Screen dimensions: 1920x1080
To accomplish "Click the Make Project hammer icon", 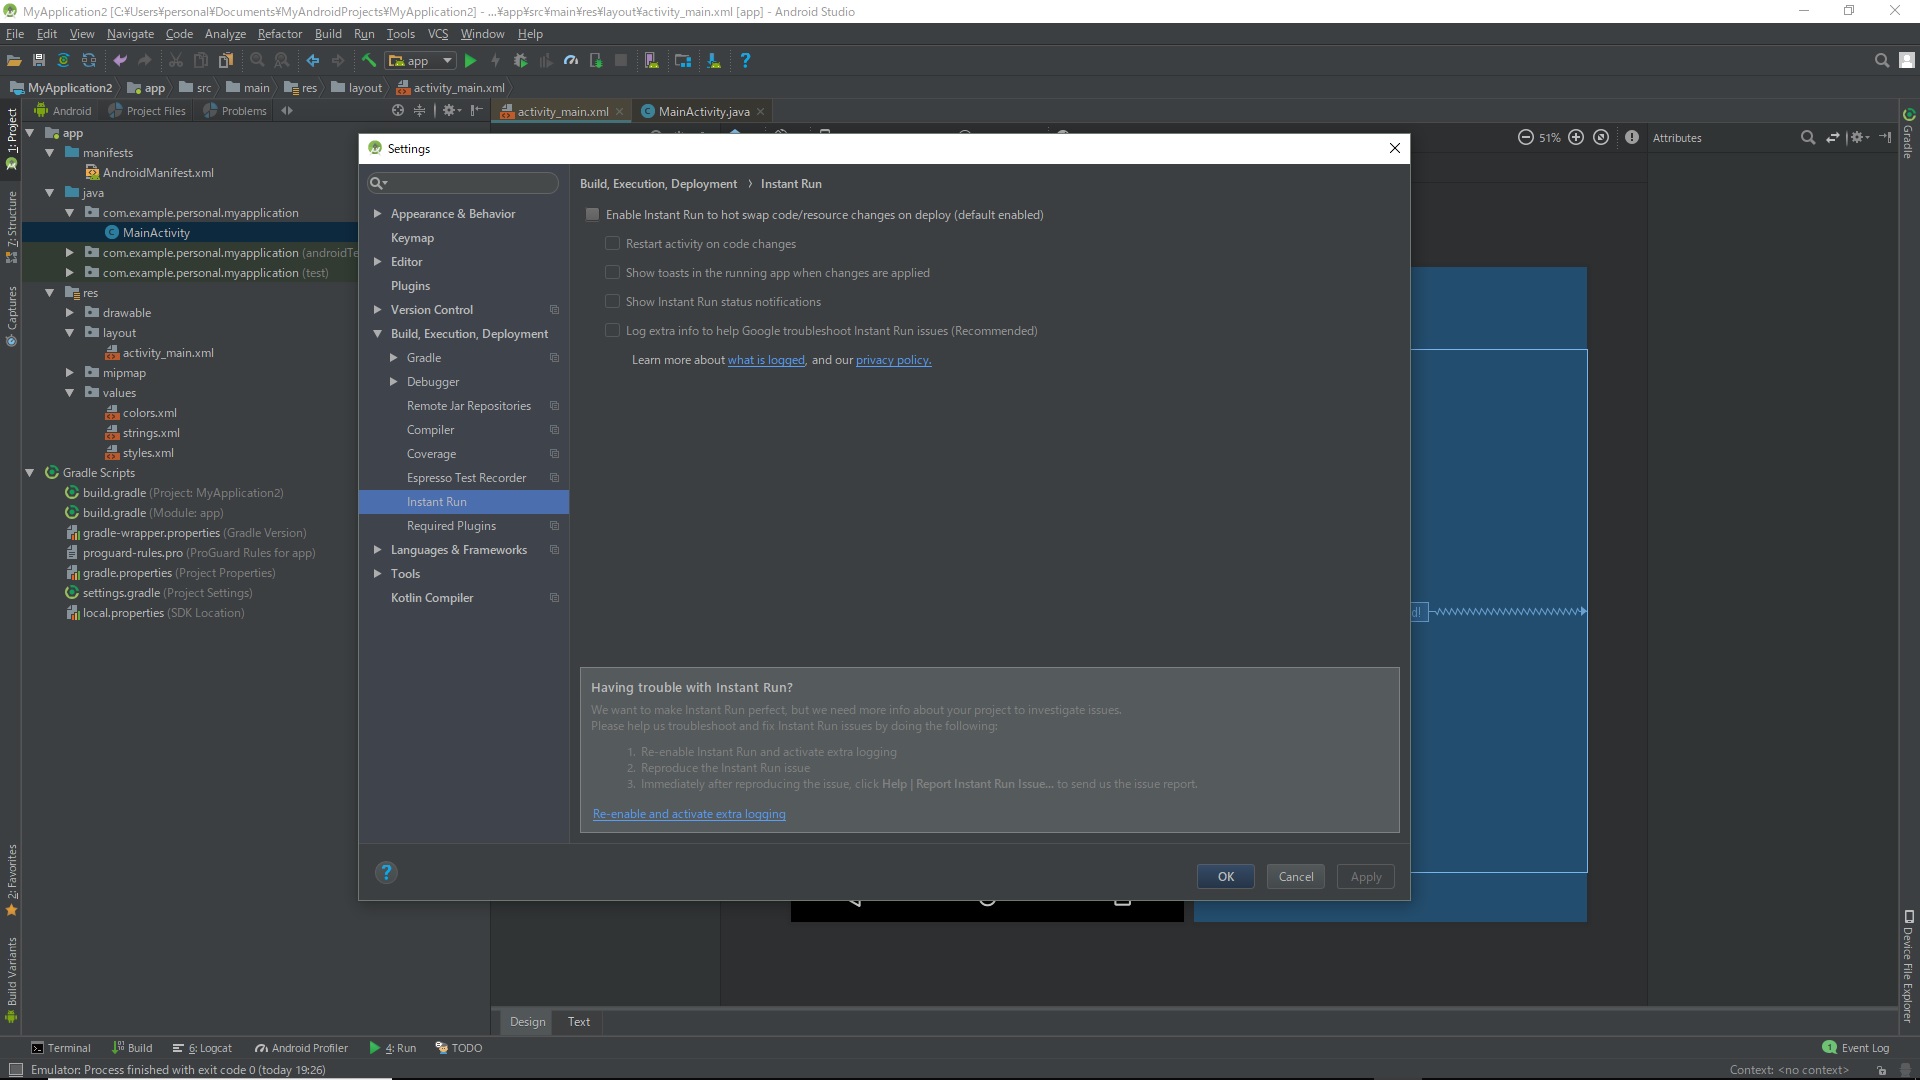I will coord(369,61).
